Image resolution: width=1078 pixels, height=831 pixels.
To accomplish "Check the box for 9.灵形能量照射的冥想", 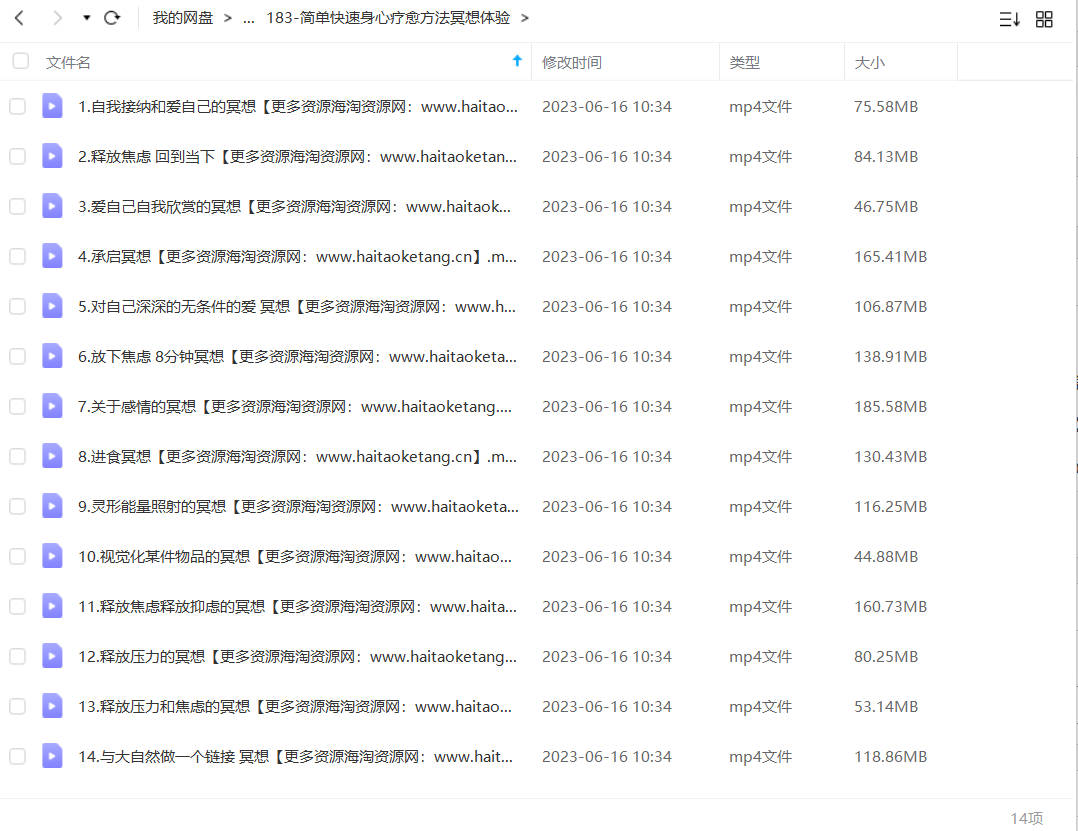I will (17, 507).
